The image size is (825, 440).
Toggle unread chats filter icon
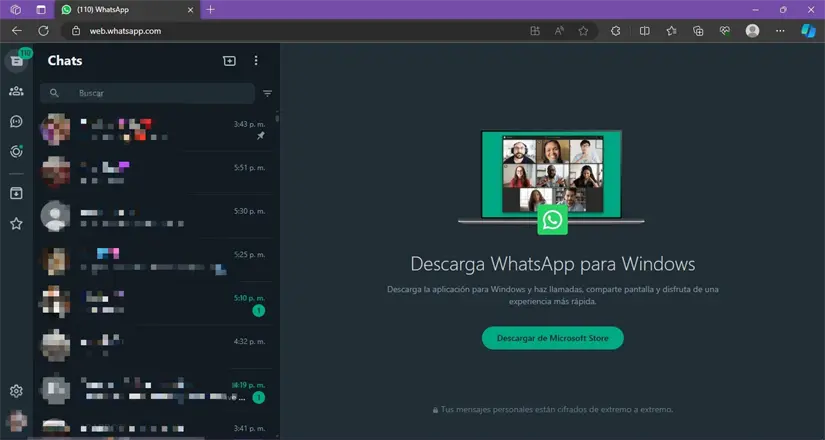point(267,93)
